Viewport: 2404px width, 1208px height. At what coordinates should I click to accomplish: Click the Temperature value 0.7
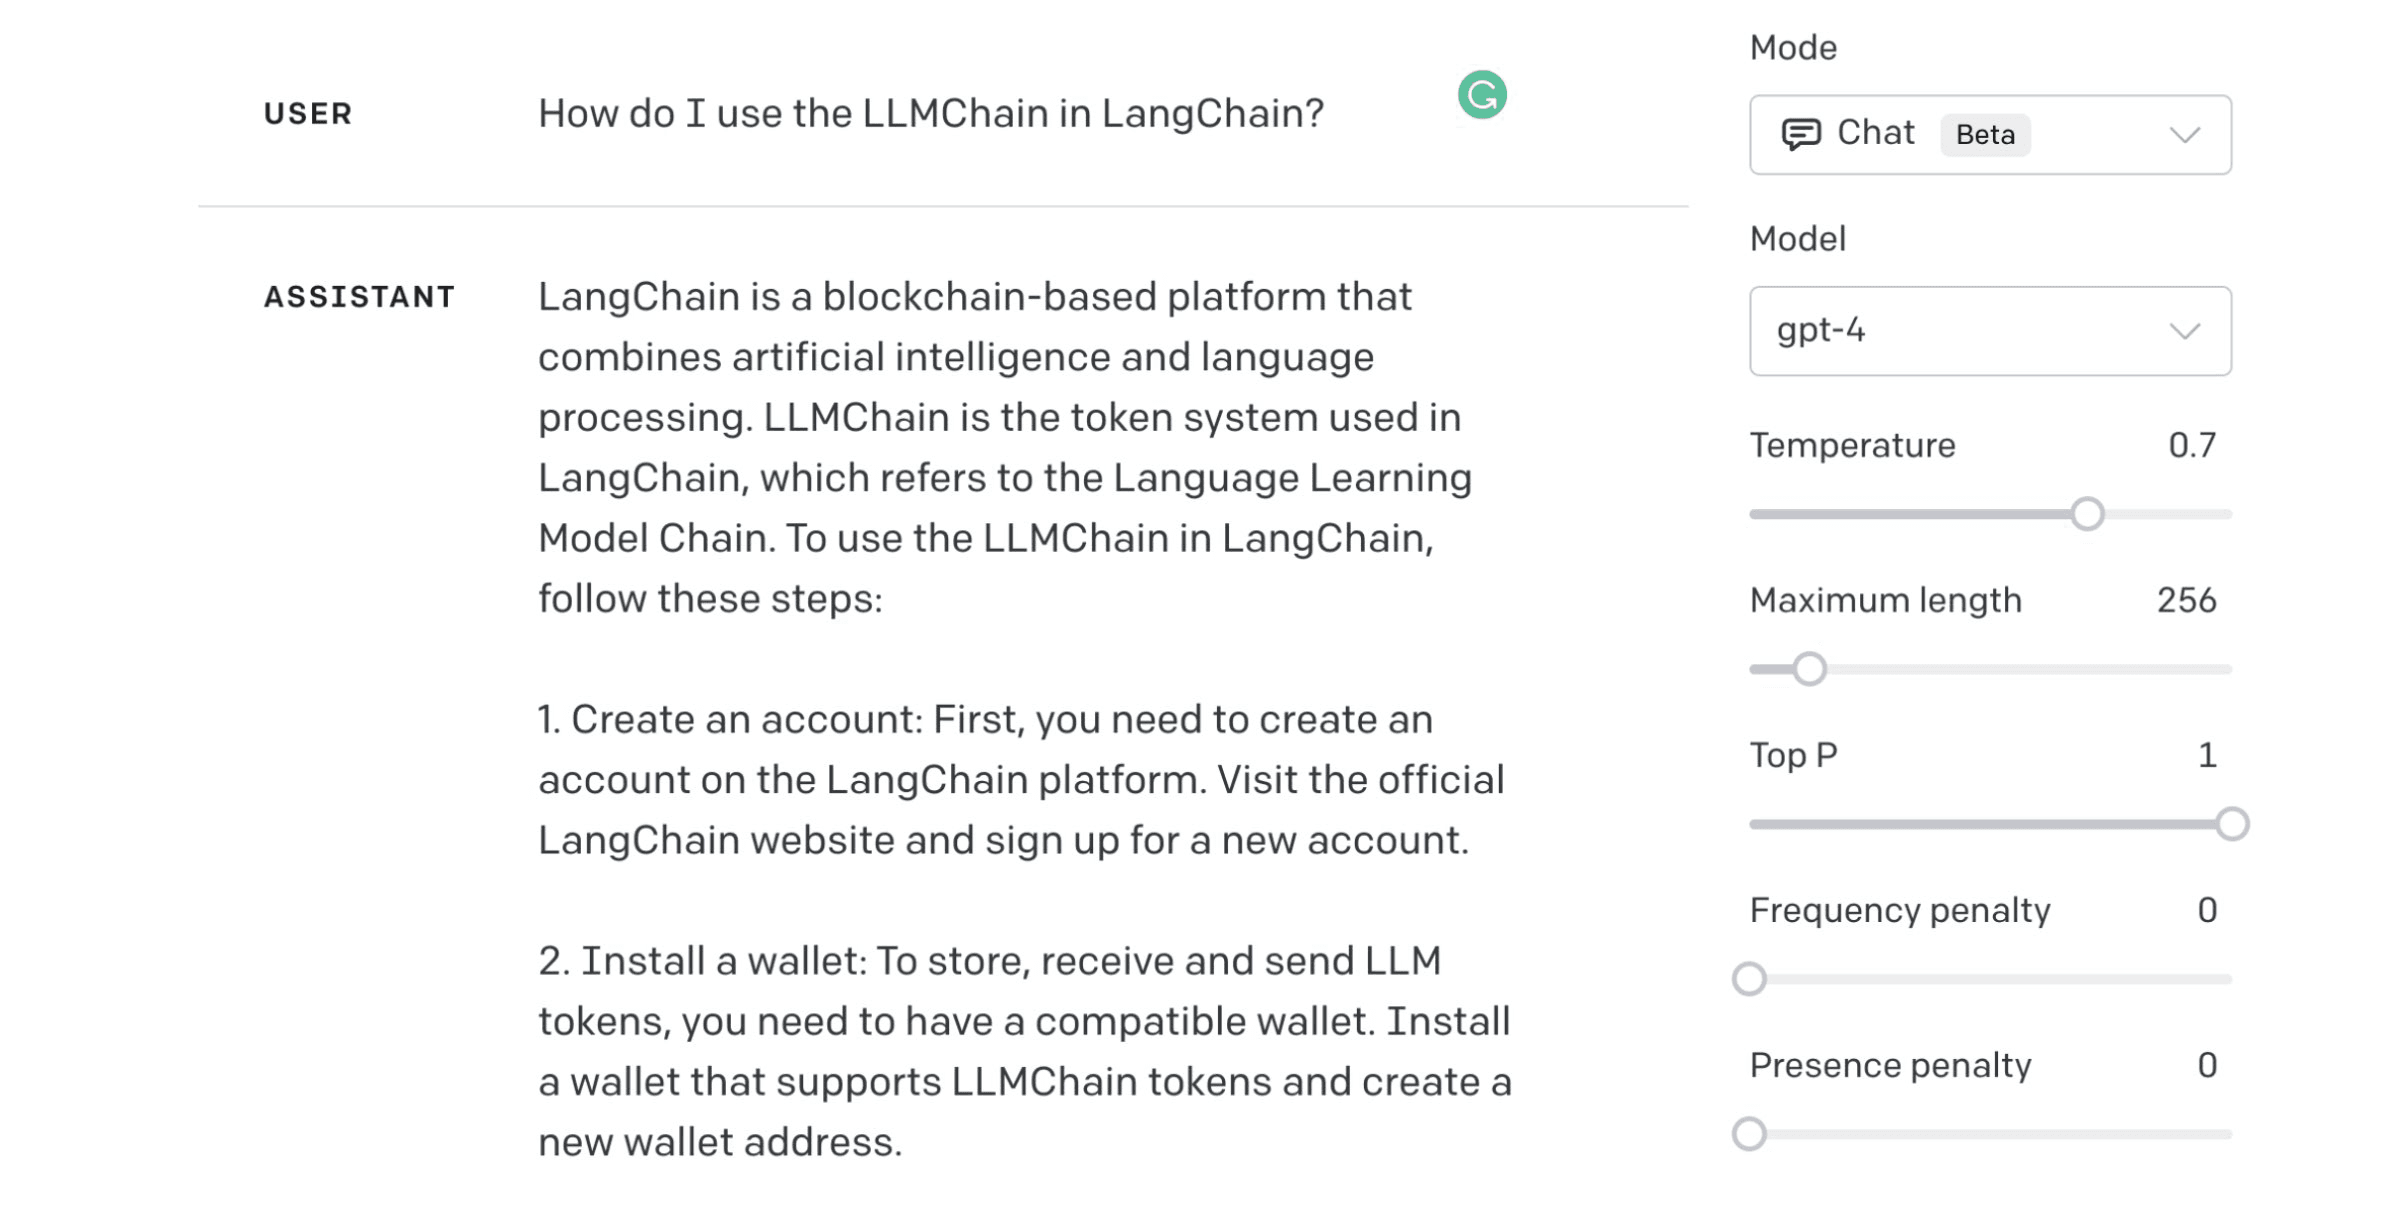2191,445
